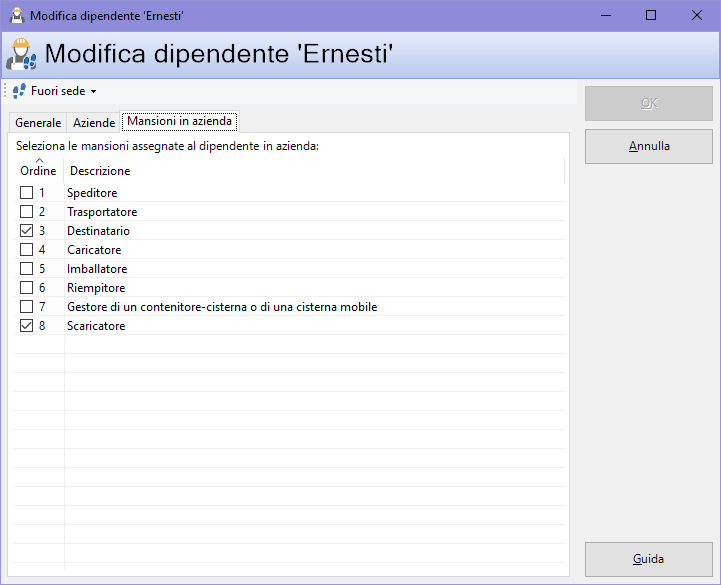Sort list by Ordine column header
This screenshot has width=721, height=585.
click(38, 170)
